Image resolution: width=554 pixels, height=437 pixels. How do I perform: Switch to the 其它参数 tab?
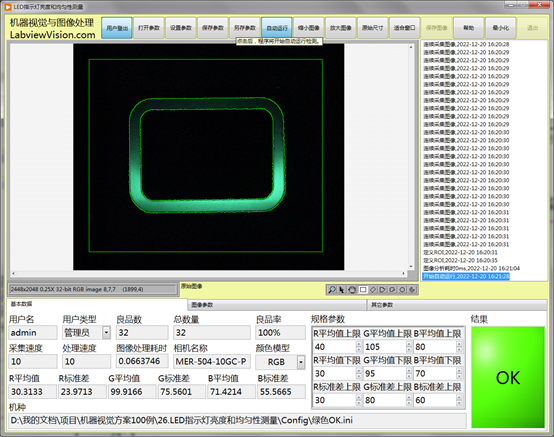(x=457, y=305)
